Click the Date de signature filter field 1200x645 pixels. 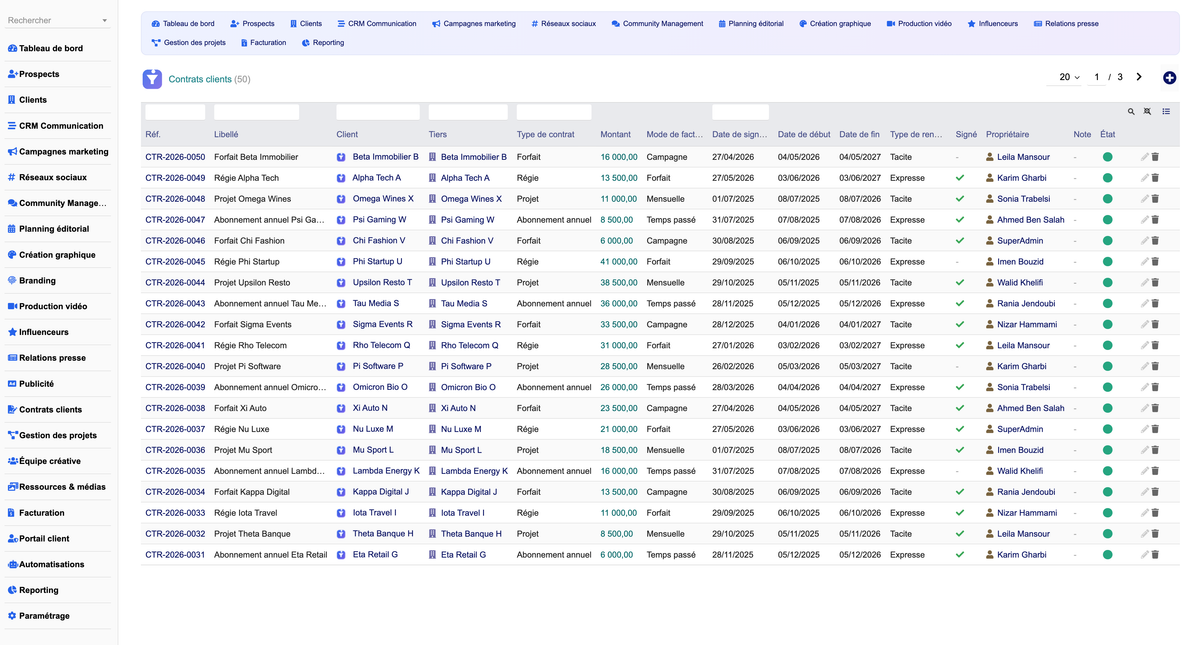[740, 112]
